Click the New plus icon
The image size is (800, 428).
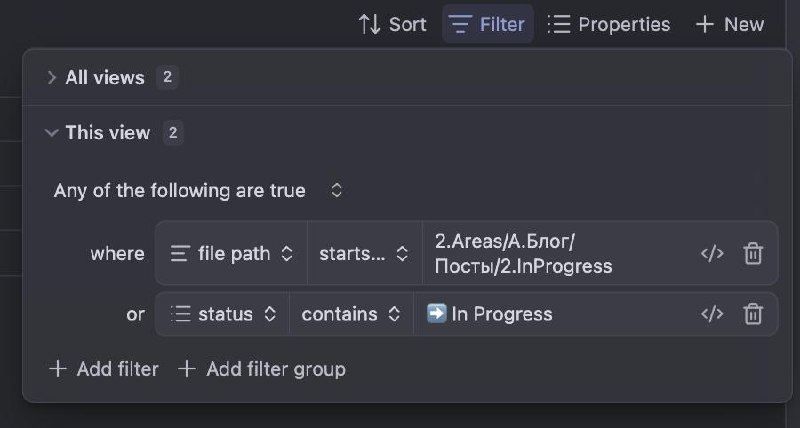click(705, 24)
